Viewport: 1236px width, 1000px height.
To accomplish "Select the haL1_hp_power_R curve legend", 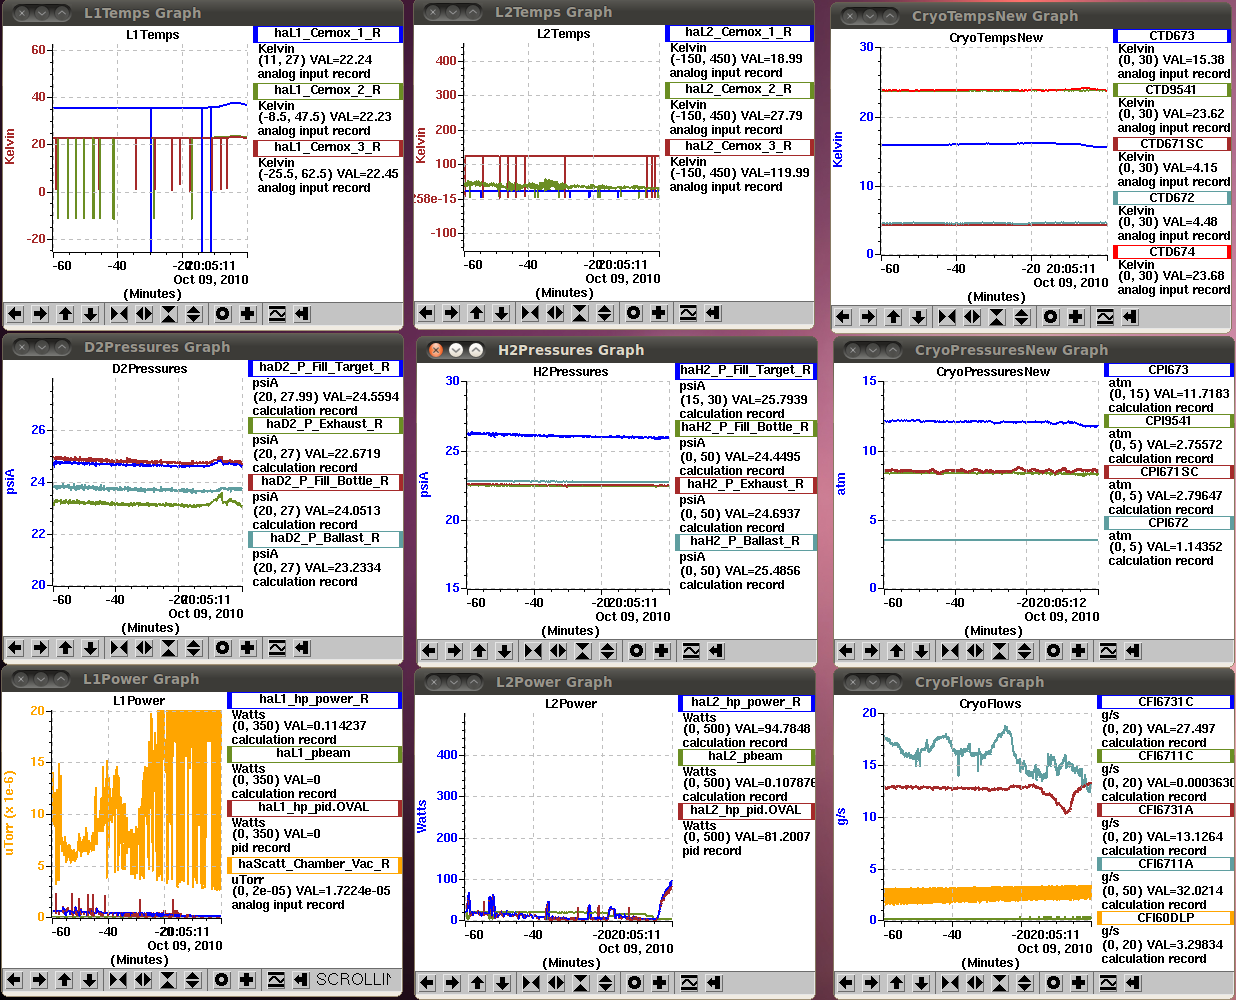I will (314, 700).
